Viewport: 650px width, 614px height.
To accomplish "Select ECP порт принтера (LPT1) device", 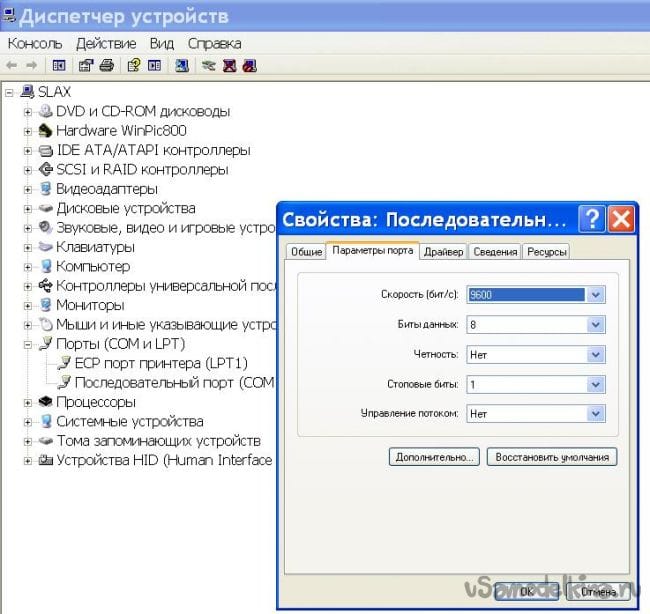I will click(x=161, y=363).
